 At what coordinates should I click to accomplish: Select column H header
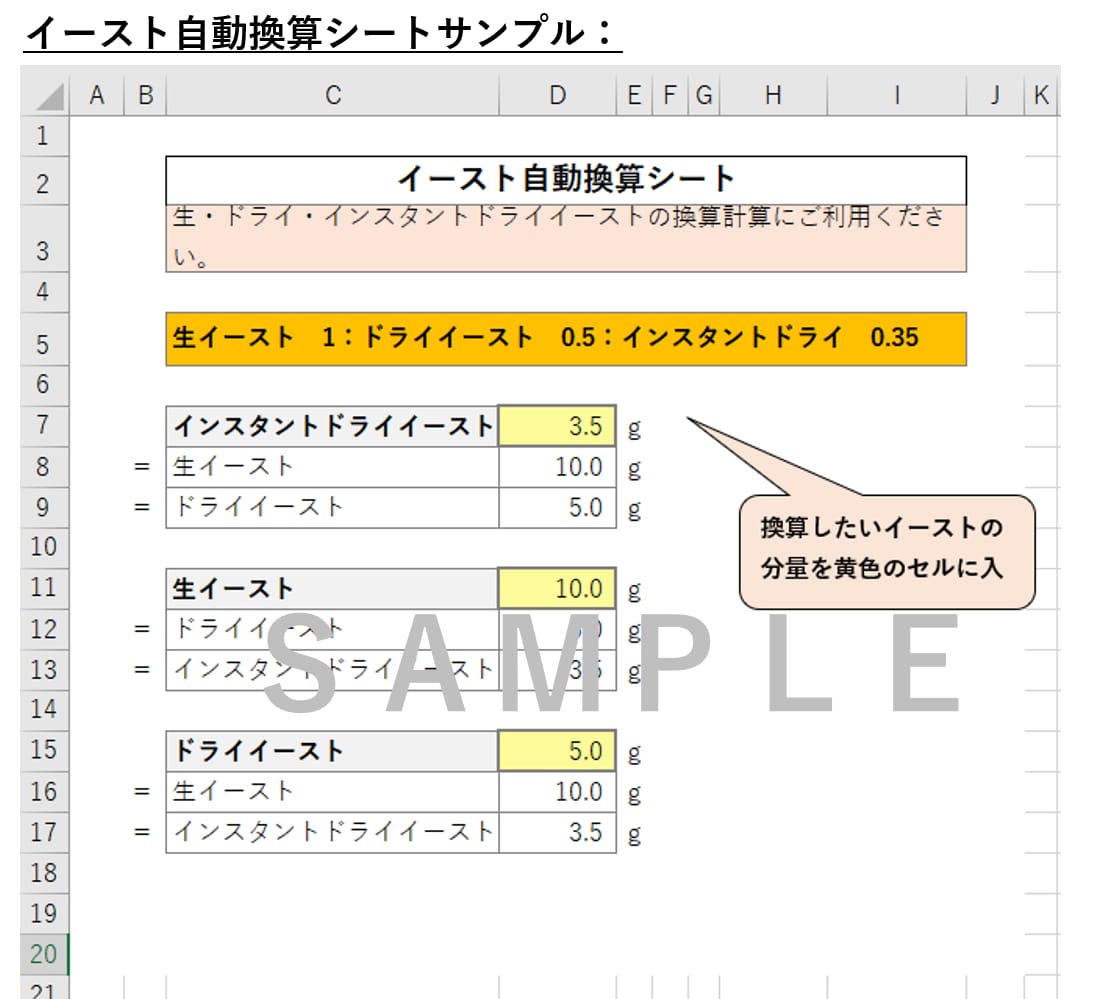(773, 95)
